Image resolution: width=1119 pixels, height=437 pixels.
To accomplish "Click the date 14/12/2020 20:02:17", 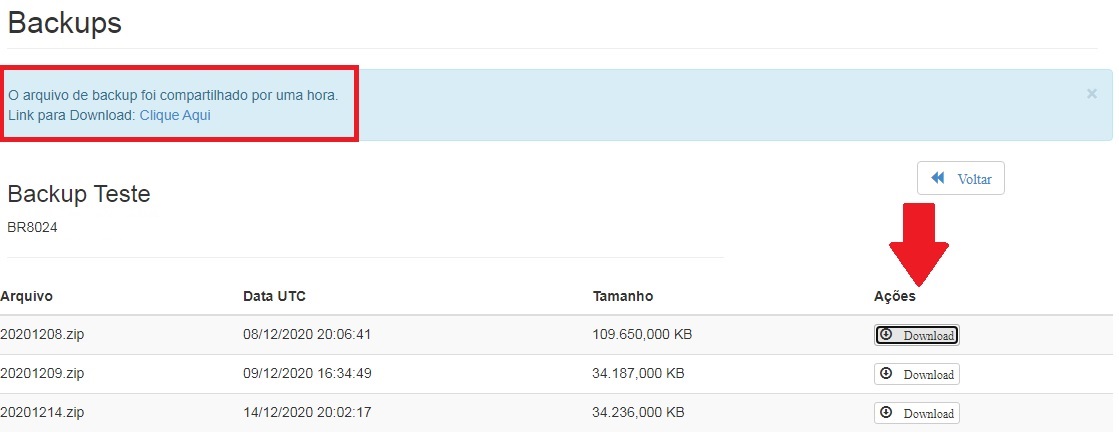I will pyautogui.click(x=307, y=412).
